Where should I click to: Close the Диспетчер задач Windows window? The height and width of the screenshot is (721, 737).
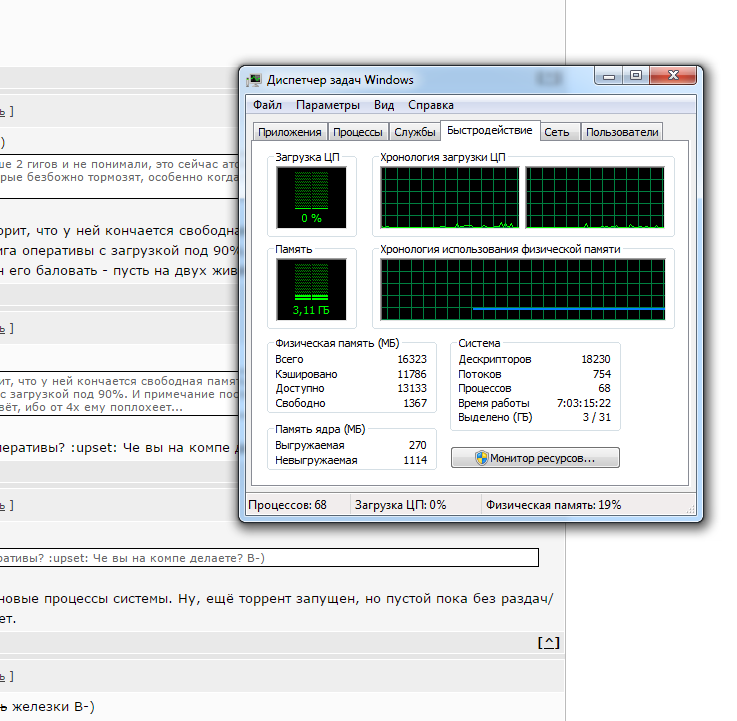(672, 76)
